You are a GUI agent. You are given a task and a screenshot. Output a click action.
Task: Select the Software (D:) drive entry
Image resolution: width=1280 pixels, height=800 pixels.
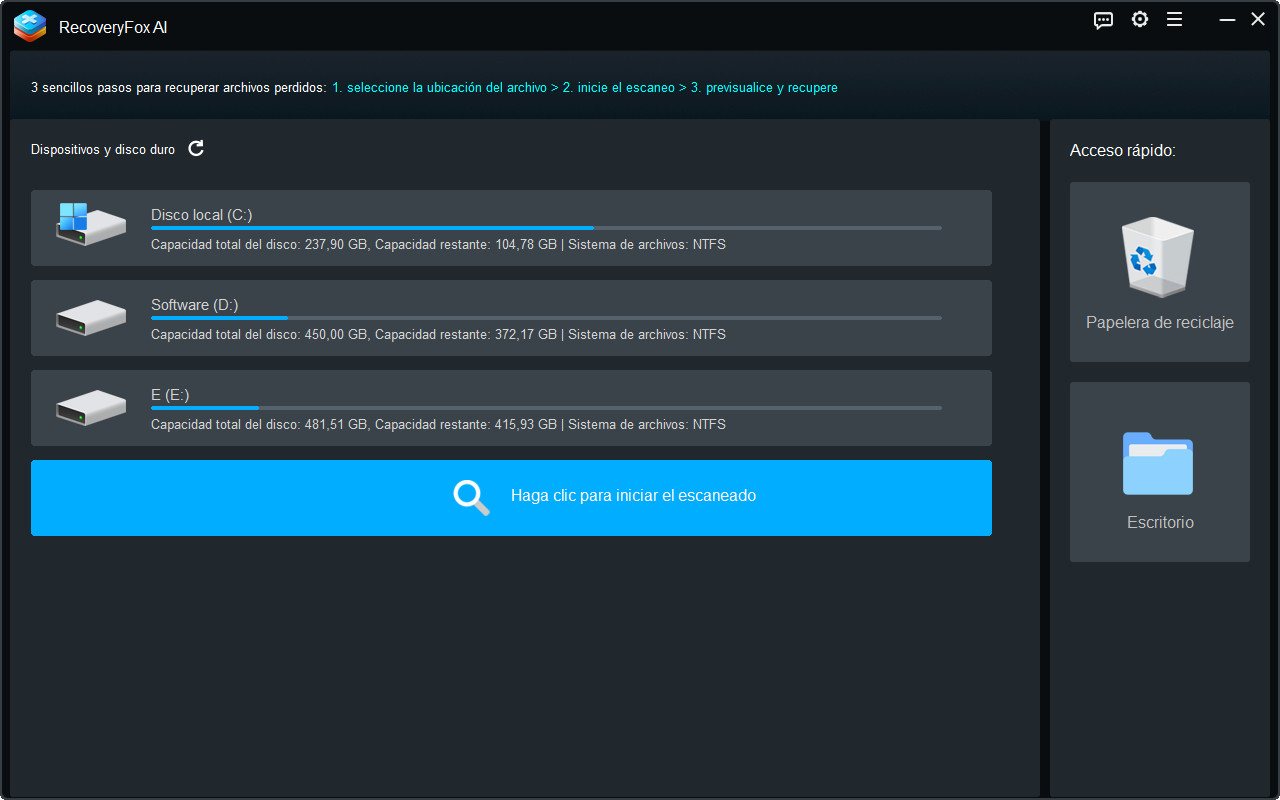point(511,318)
